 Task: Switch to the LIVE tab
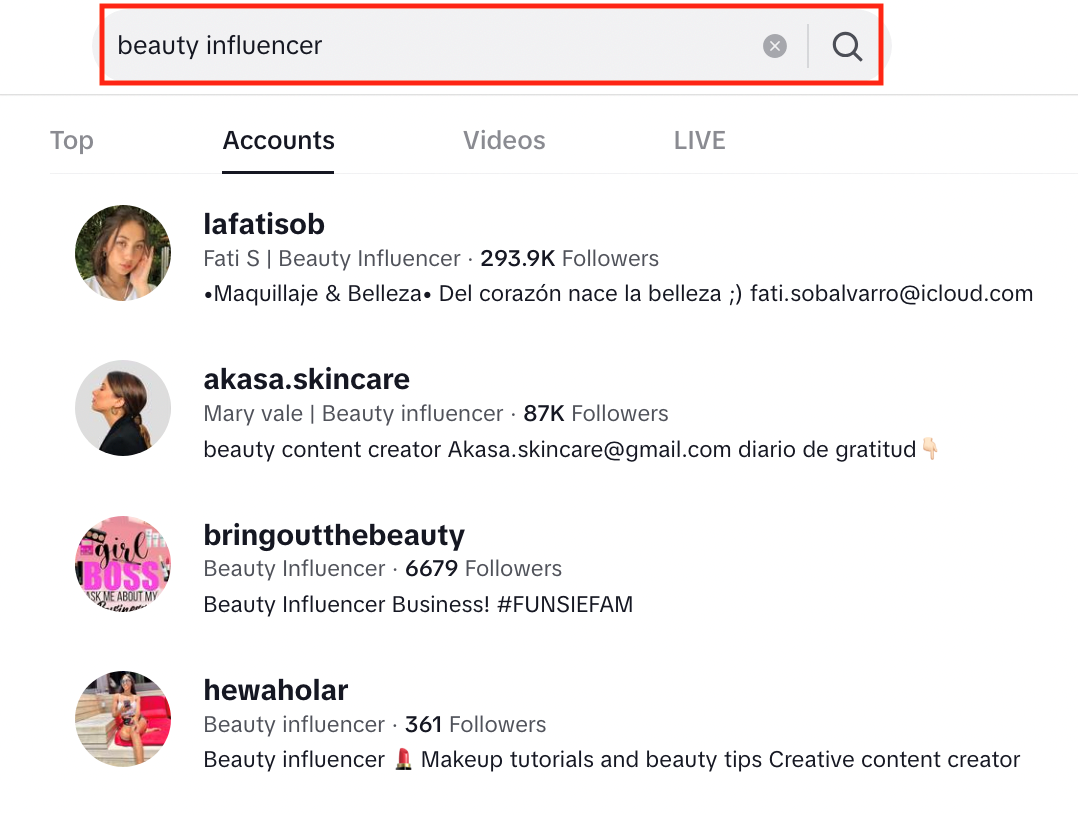click(x=699, y=140)
